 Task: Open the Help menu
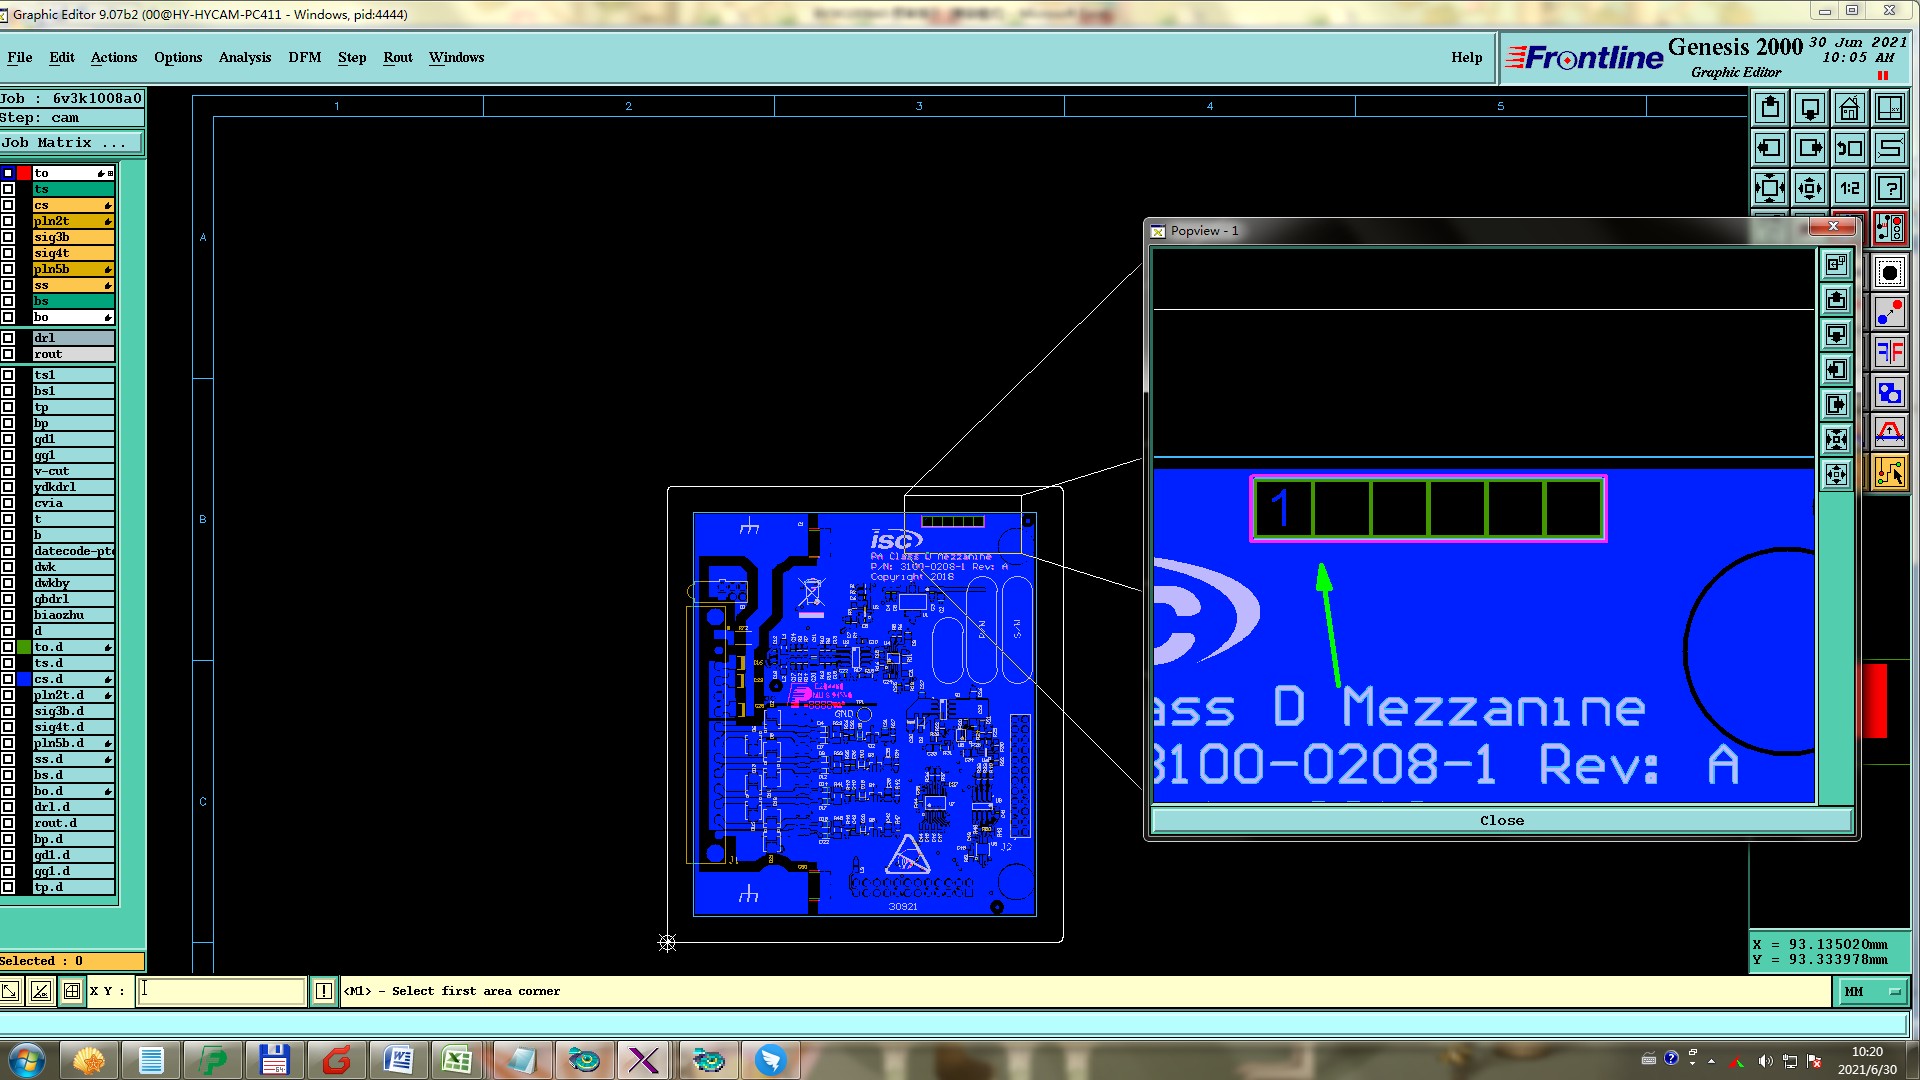click(x=1467, y=57)
